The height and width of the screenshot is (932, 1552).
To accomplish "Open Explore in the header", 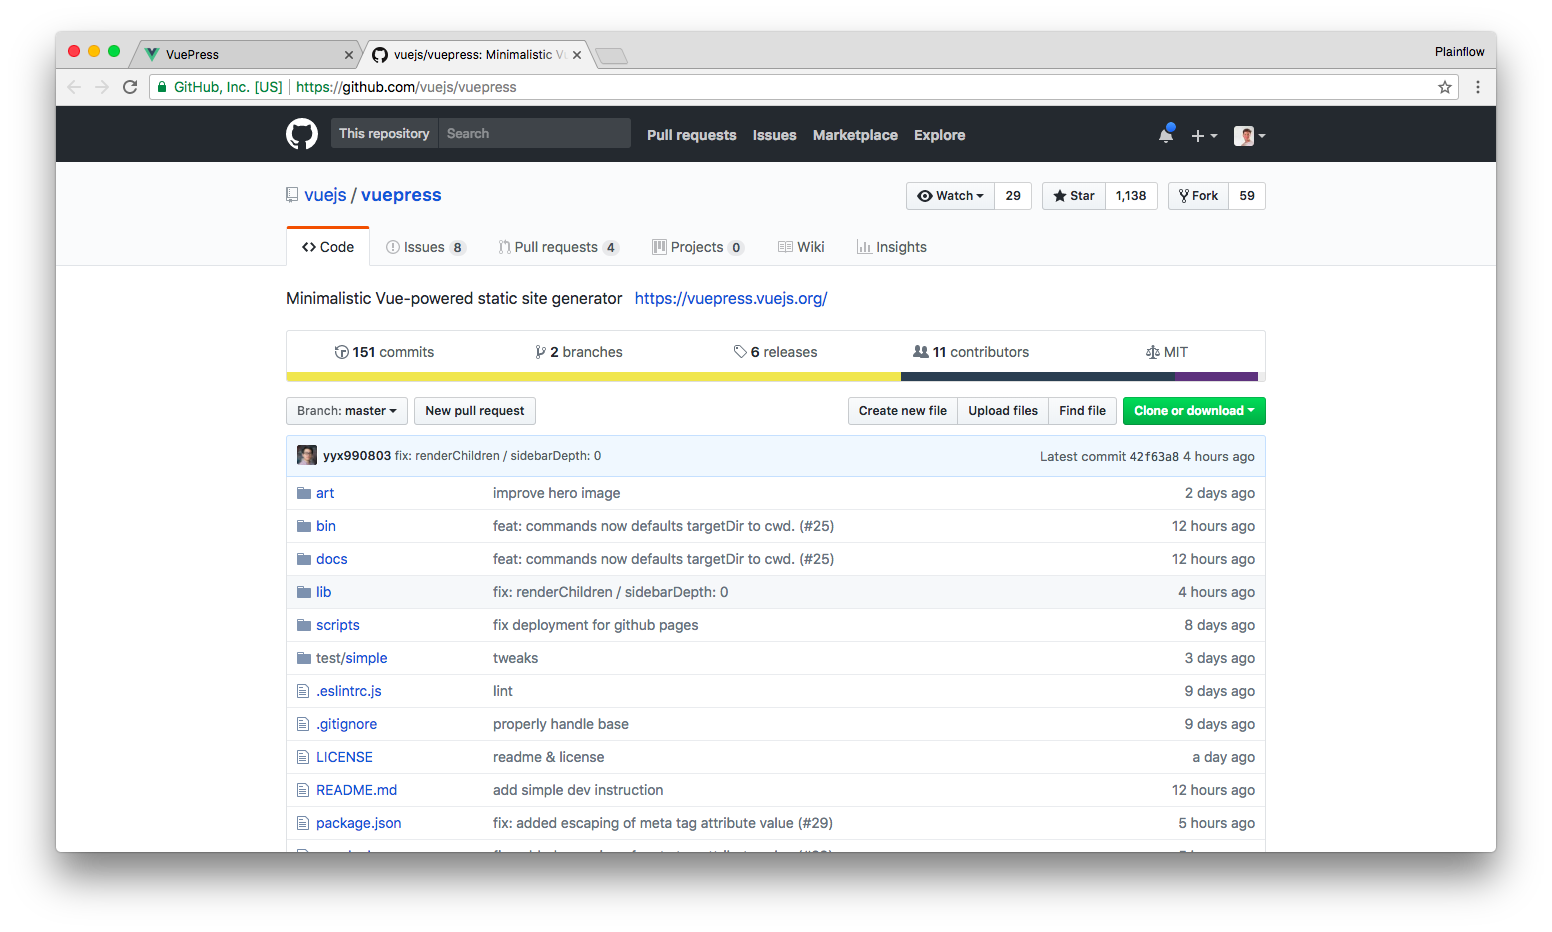I will (940, 135).
